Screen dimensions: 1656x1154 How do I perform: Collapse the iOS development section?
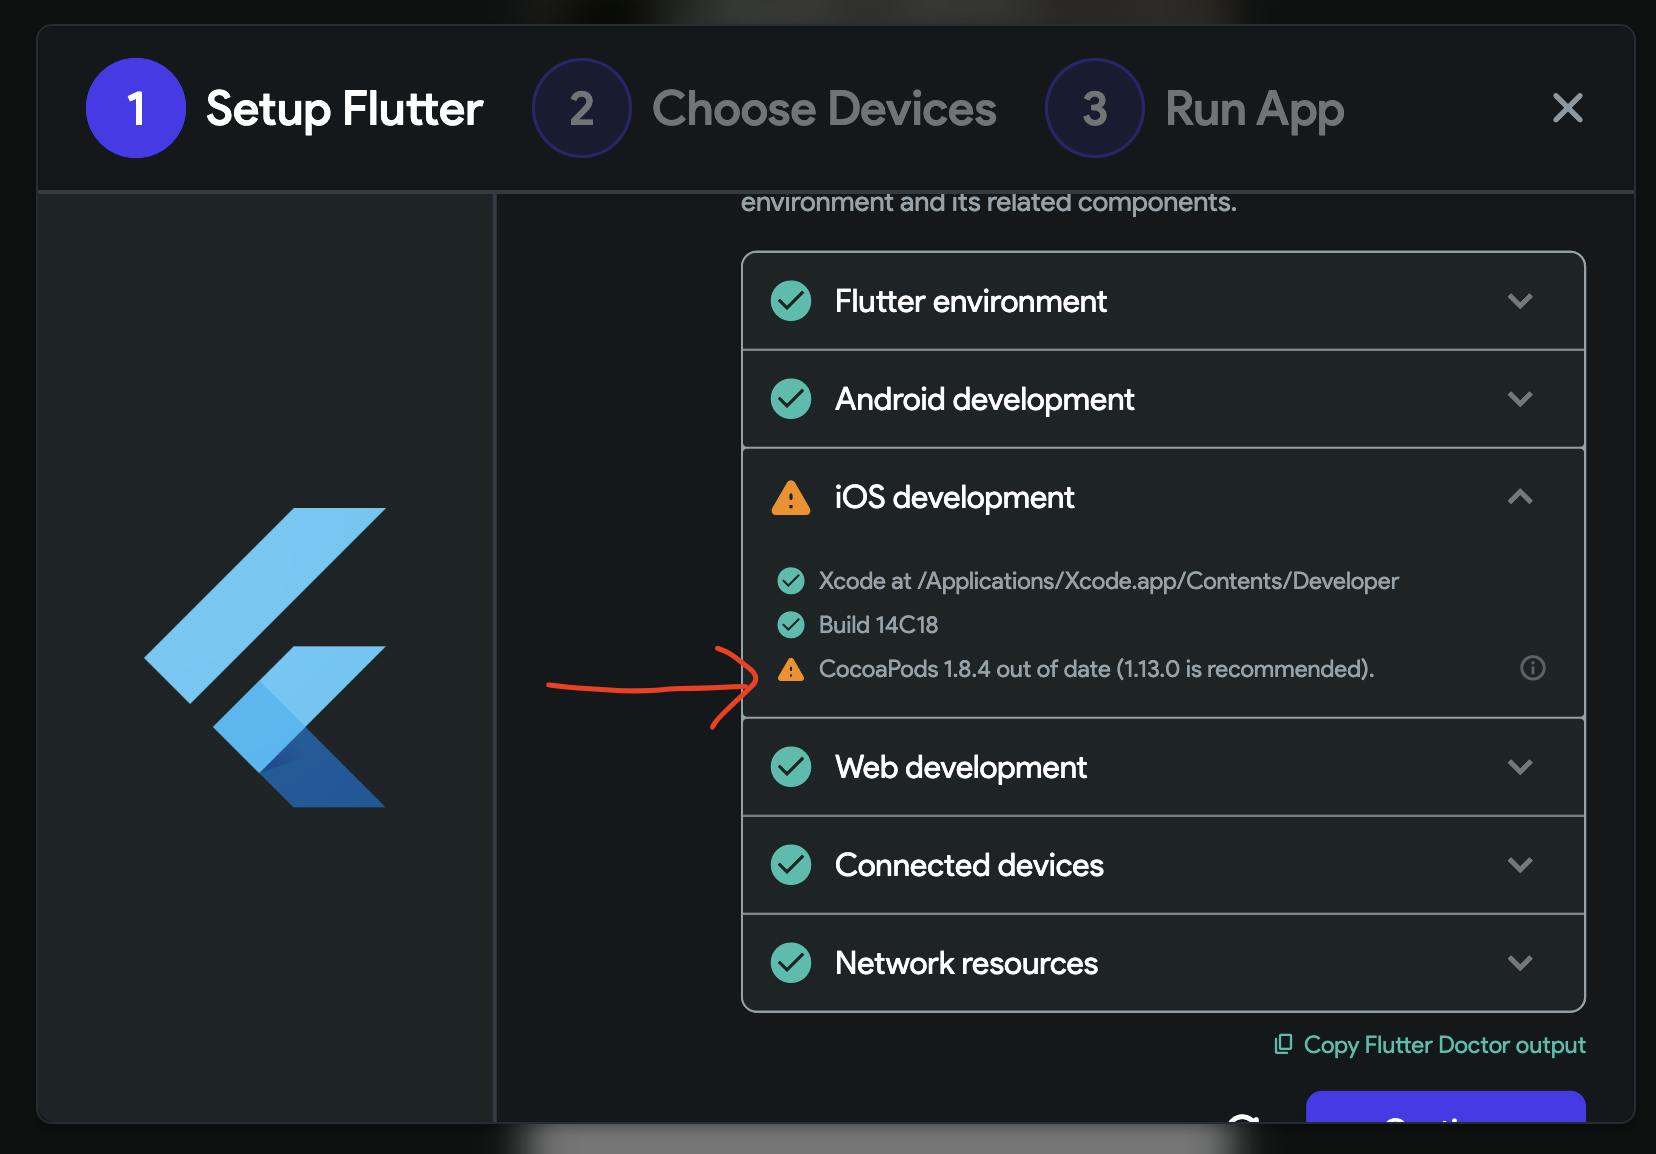[x=1520, y=497]
